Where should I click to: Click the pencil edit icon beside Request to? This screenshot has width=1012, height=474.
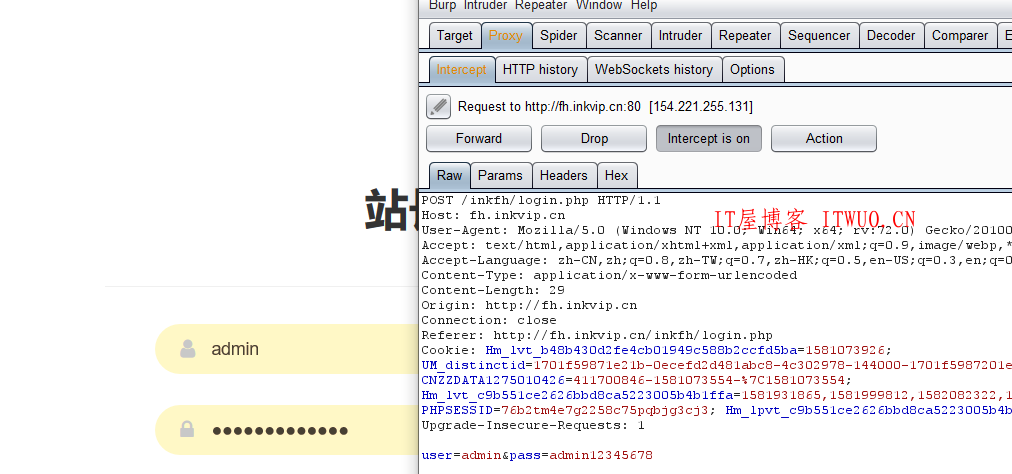438,107
